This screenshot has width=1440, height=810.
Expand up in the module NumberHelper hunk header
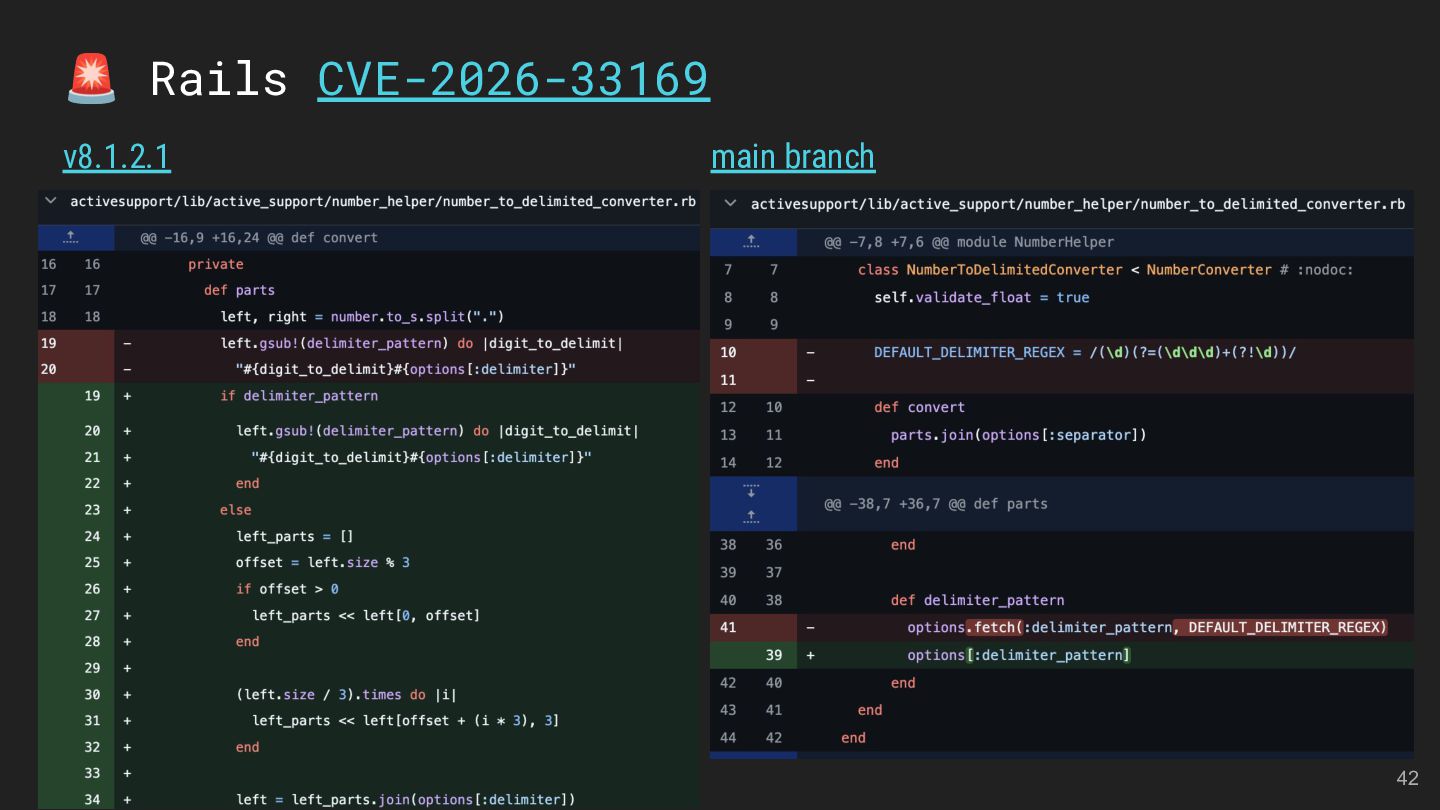tap(752, 242)
